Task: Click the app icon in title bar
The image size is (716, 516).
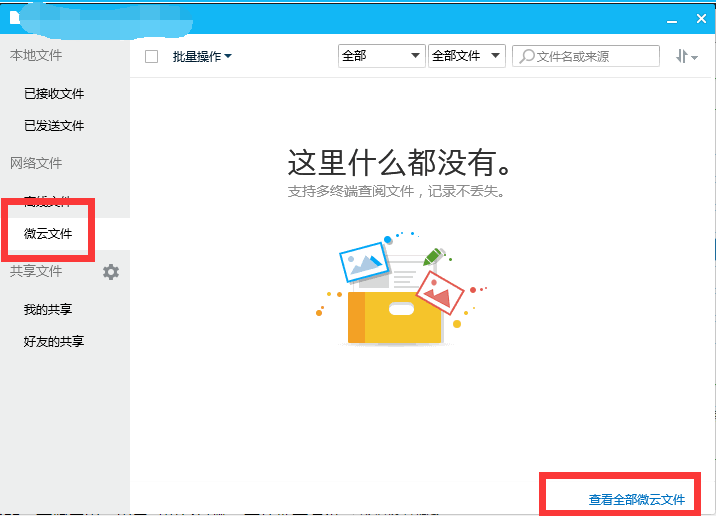Action: [15, 17]
